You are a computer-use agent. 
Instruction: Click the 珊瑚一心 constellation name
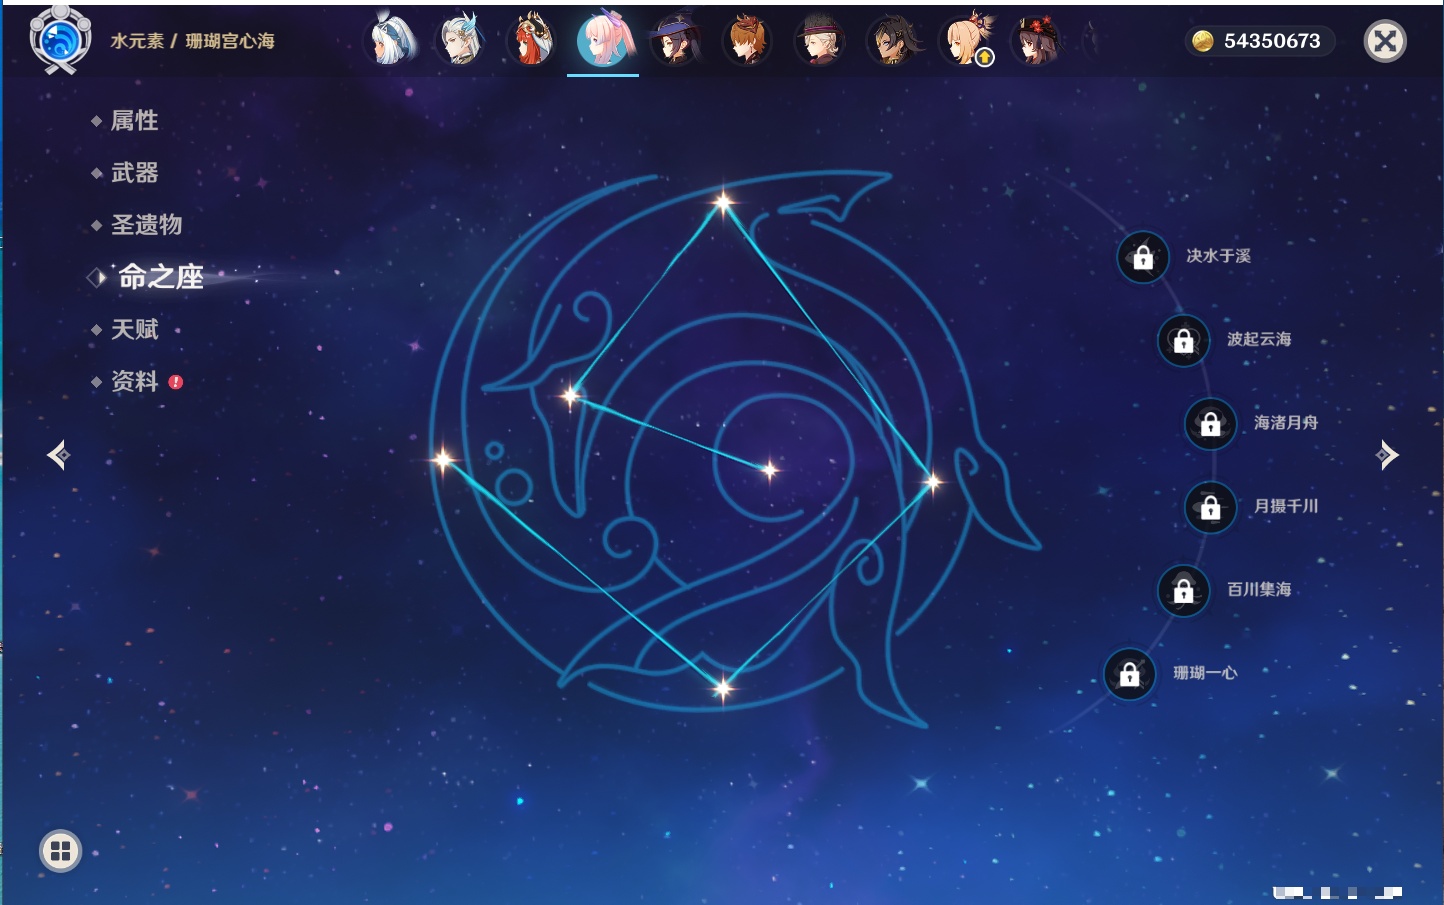click(x=1205, y=673)
